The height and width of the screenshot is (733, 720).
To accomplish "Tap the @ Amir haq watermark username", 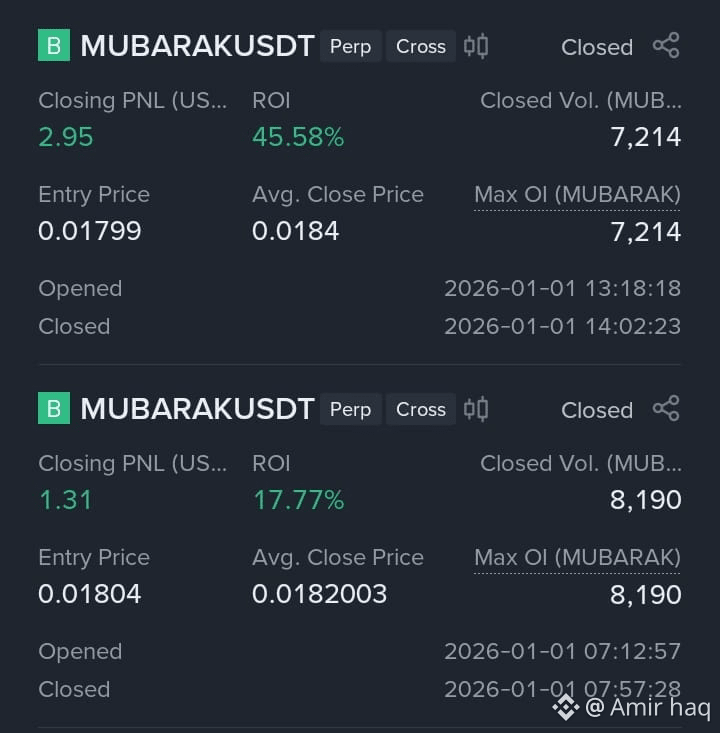I will 648,707.
